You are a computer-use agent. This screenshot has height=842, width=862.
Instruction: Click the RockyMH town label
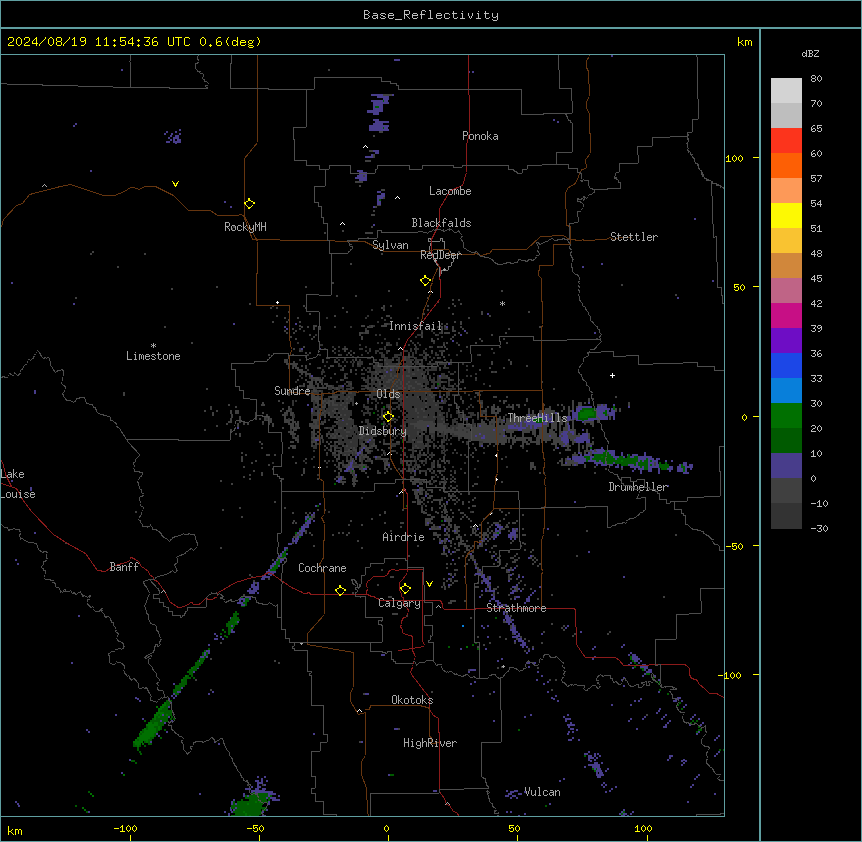point(245,227)
